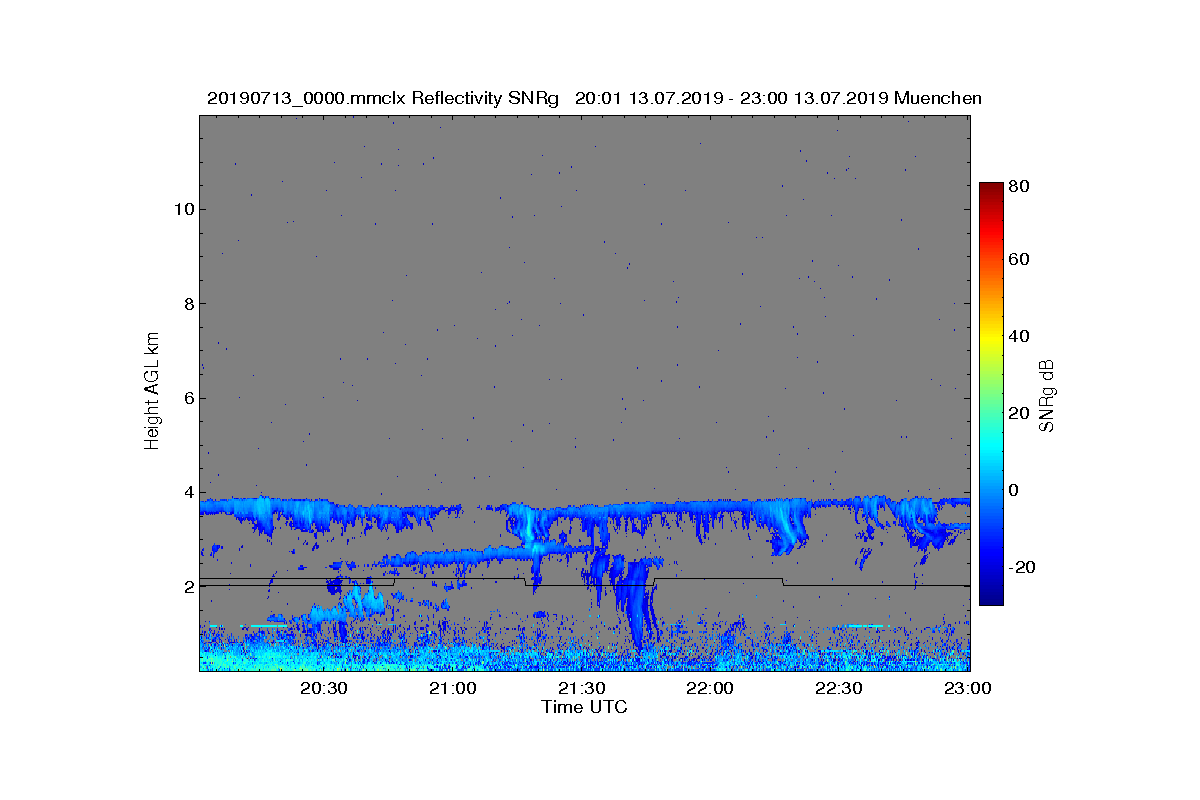Click the colorbar tick label 80

point(1019,186)
